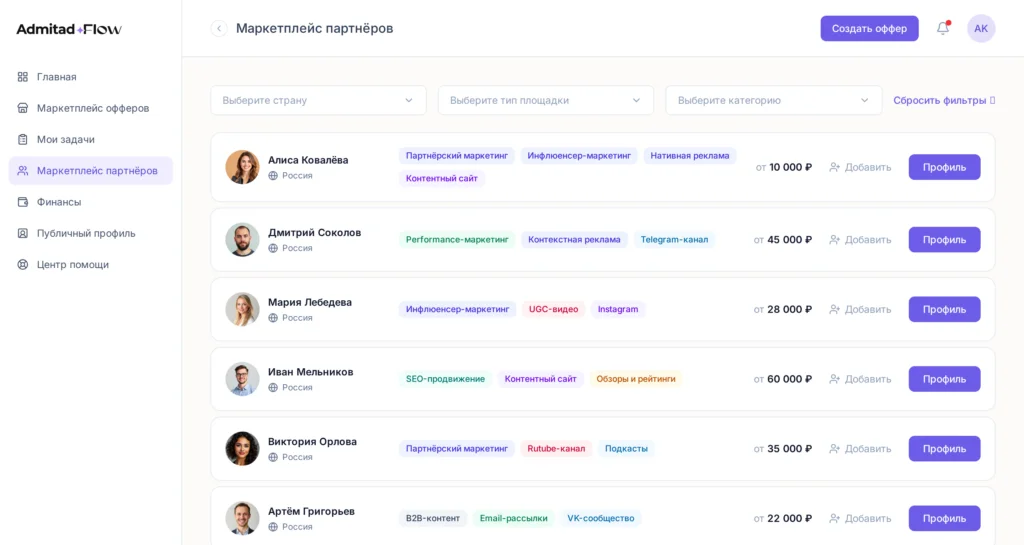Click the notification bell icon
The height and width of the screenshot is (545, 1024).
tap(942, 28)
